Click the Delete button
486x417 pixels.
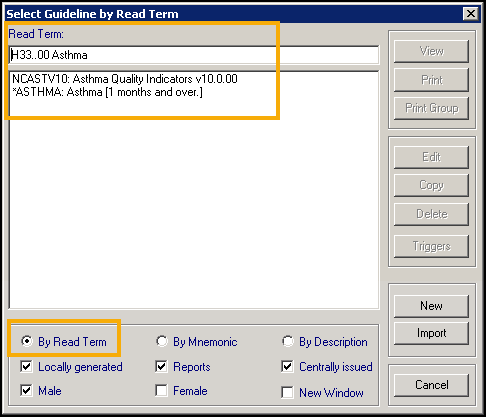tap(431, 214)
